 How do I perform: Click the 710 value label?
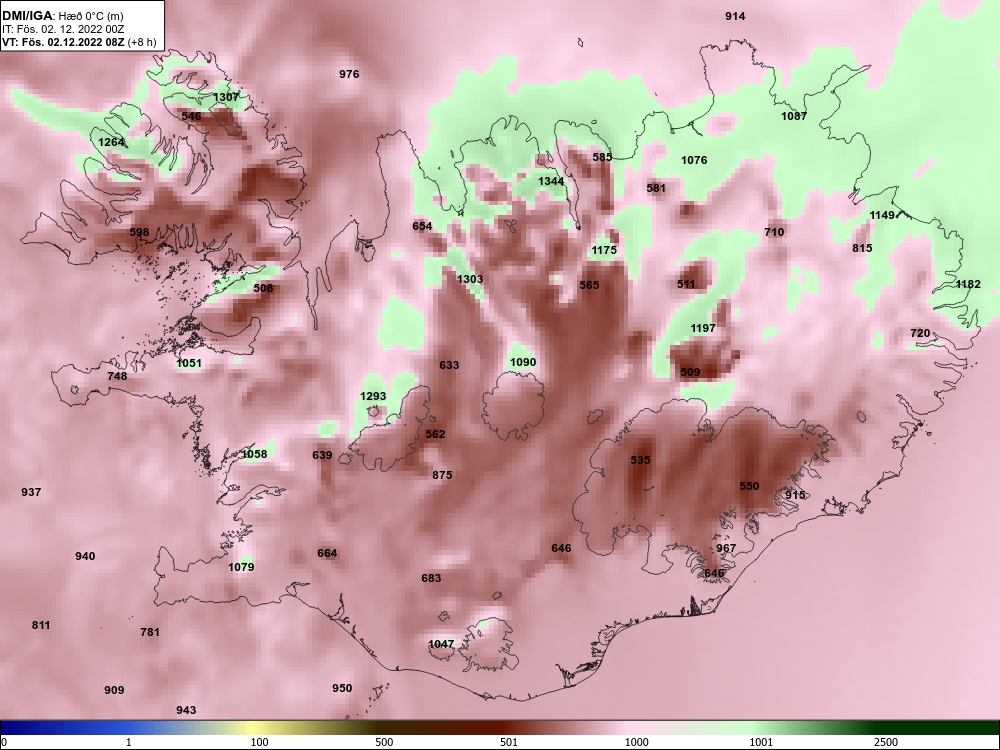(774, 232)
